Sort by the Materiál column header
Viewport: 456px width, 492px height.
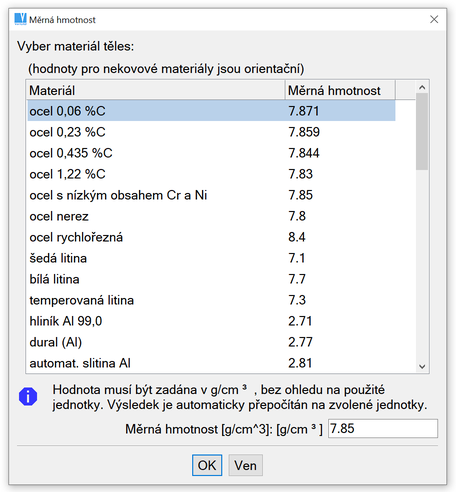click(x=155, y=90)
